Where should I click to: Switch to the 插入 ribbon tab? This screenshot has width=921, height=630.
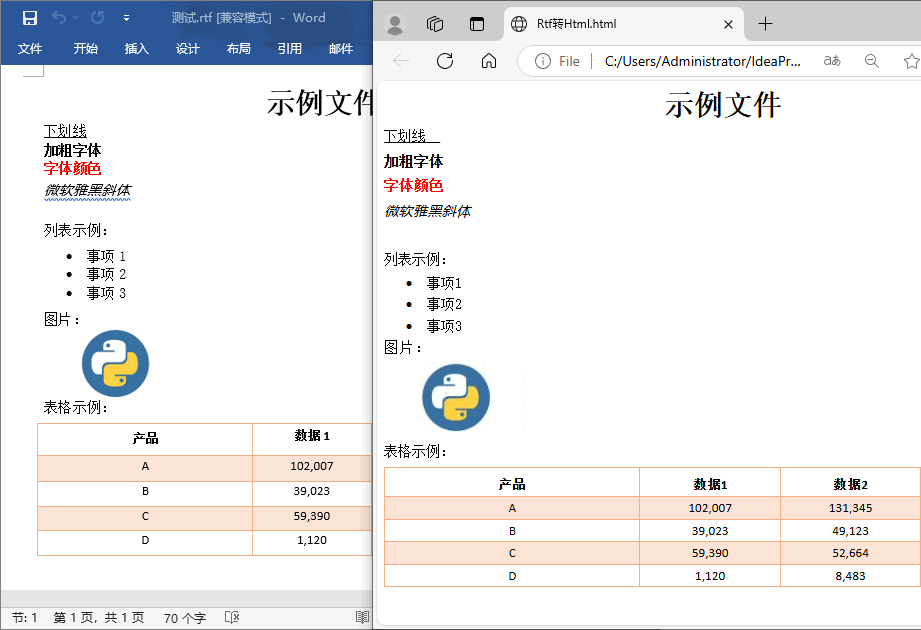pyautogui.click(x=136, y=48)
